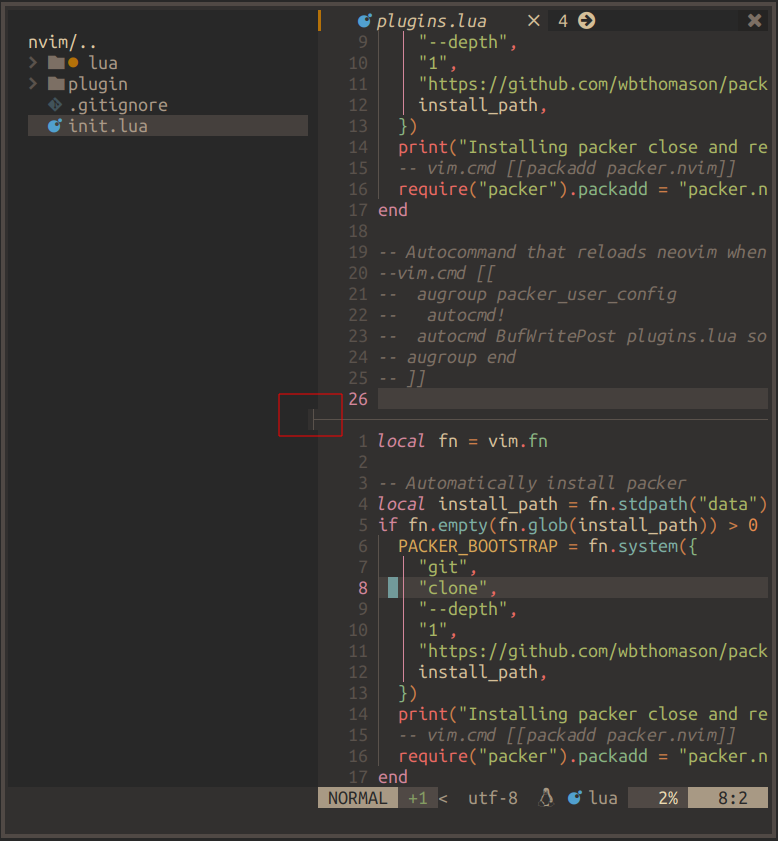This screenshot has width=778, height=841.
Task: Click the '-- Automatically install packer' comment
Action: [x=532, y=483]
